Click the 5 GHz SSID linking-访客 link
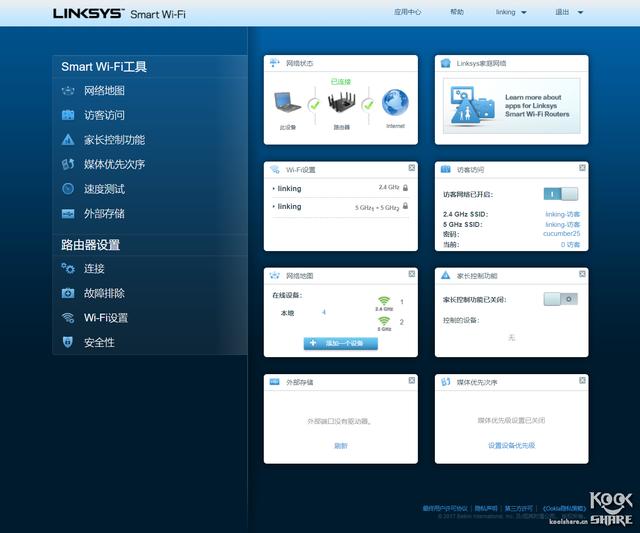 [x=562, y=224]
